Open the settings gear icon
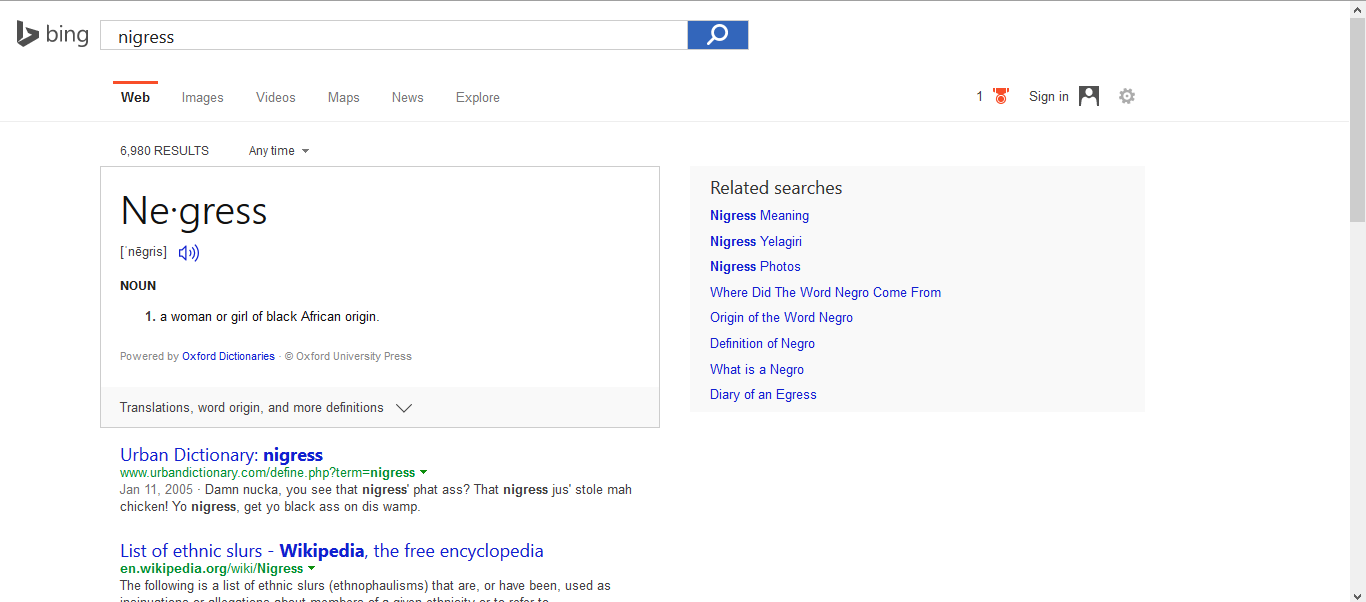Screen dimensions: 1366x602 pyautogui.click(x=1127, y=96)
